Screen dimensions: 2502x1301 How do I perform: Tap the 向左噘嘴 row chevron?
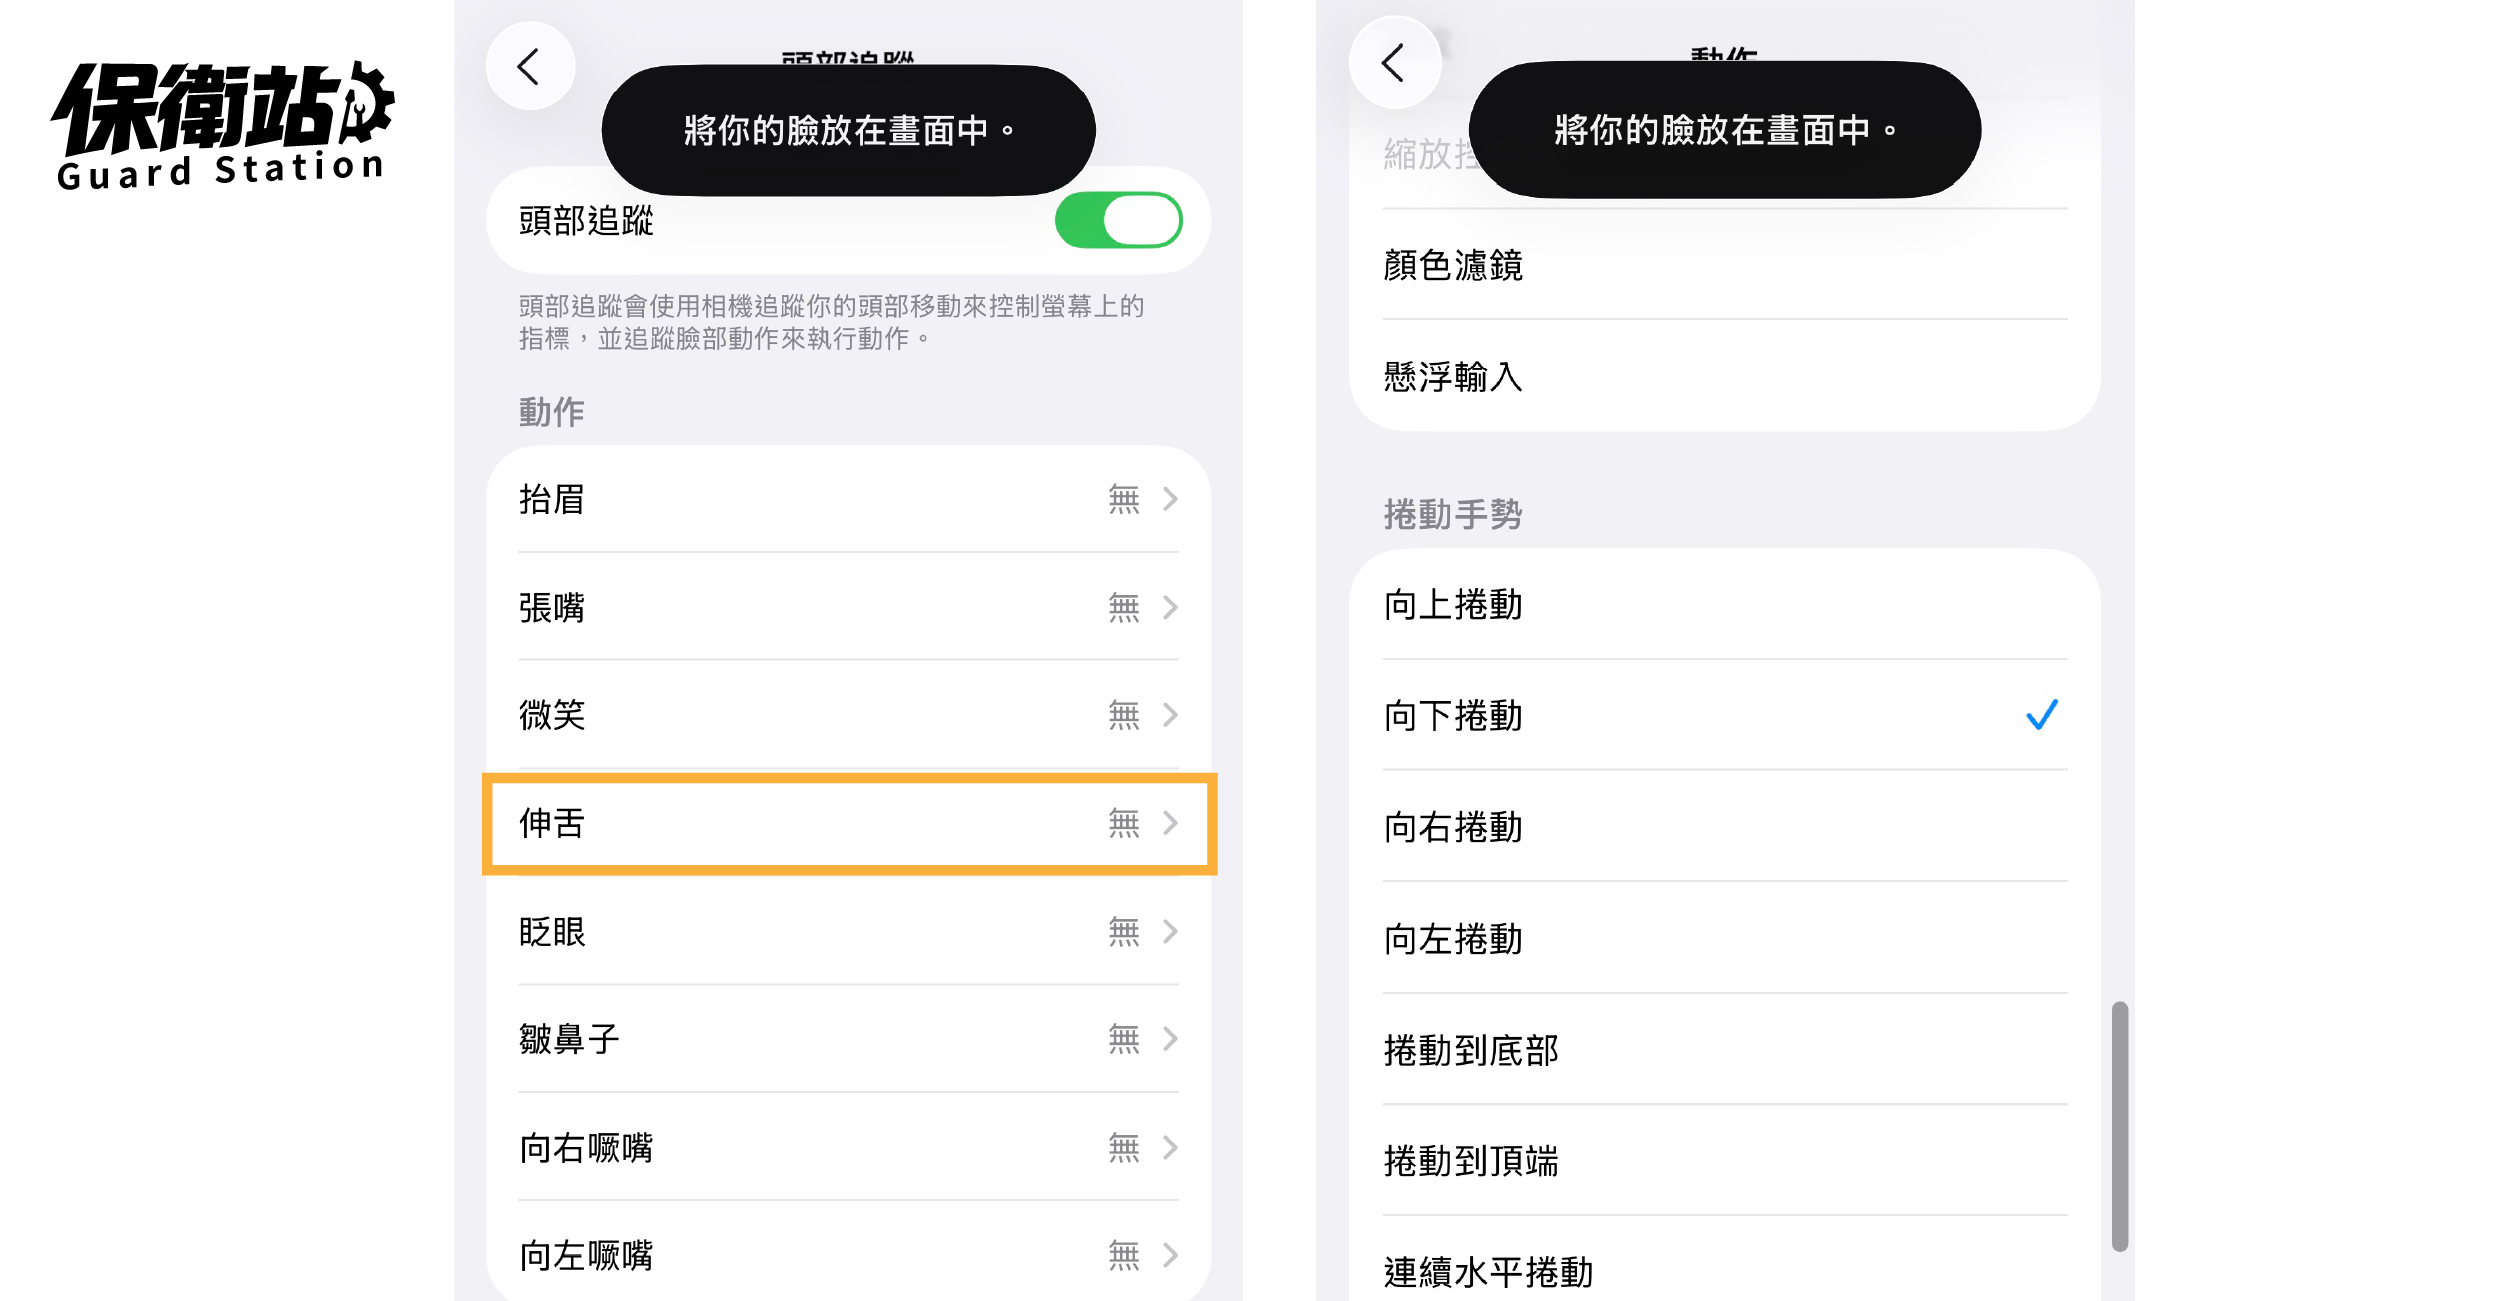coord(1170,1255)
